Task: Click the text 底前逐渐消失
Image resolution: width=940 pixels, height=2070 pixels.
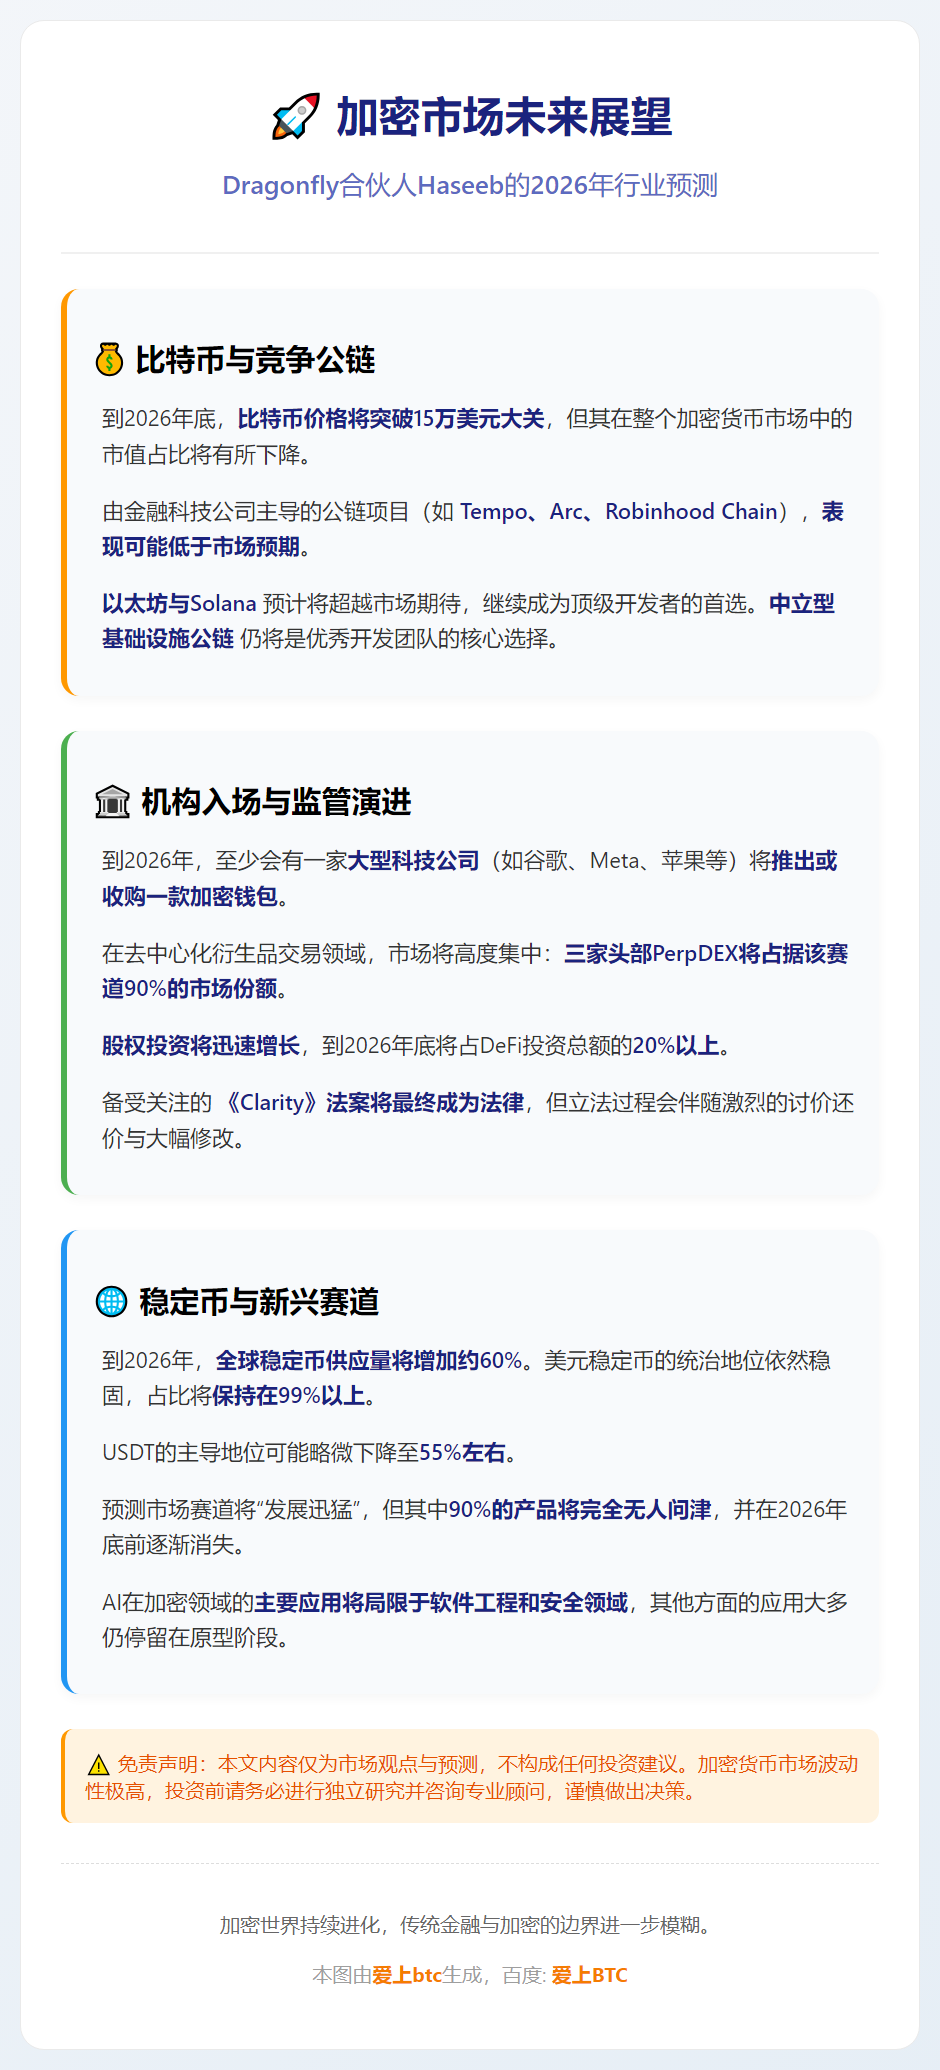Action: (174, 1546)
